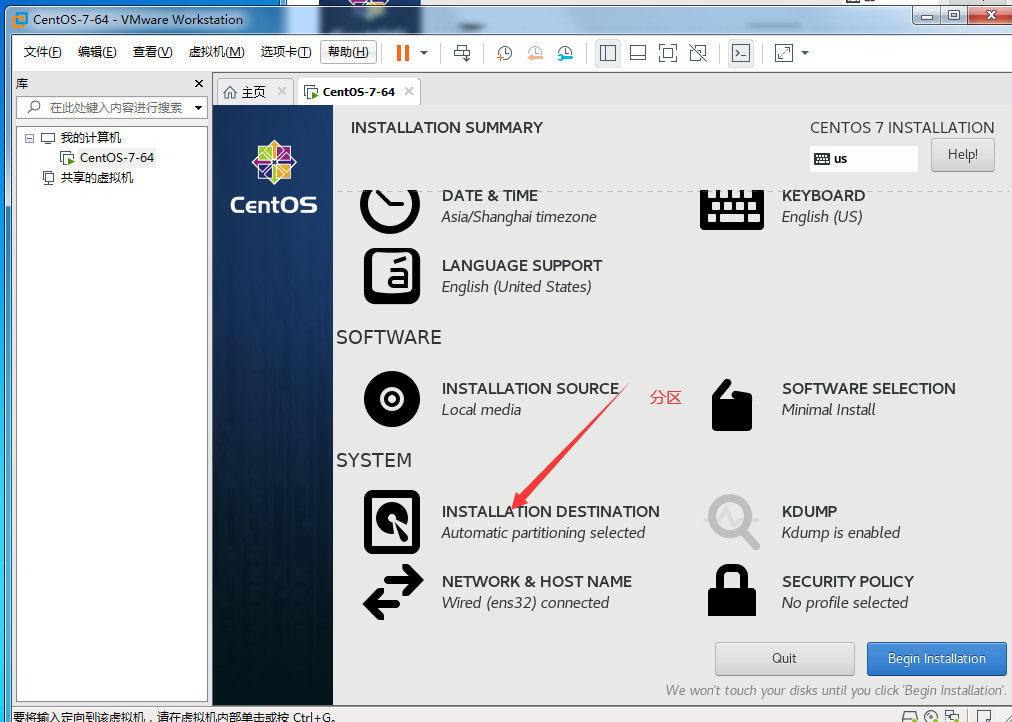Click the Installation Source disc icon
The image size is (1012, 722).
click(392, 399)
